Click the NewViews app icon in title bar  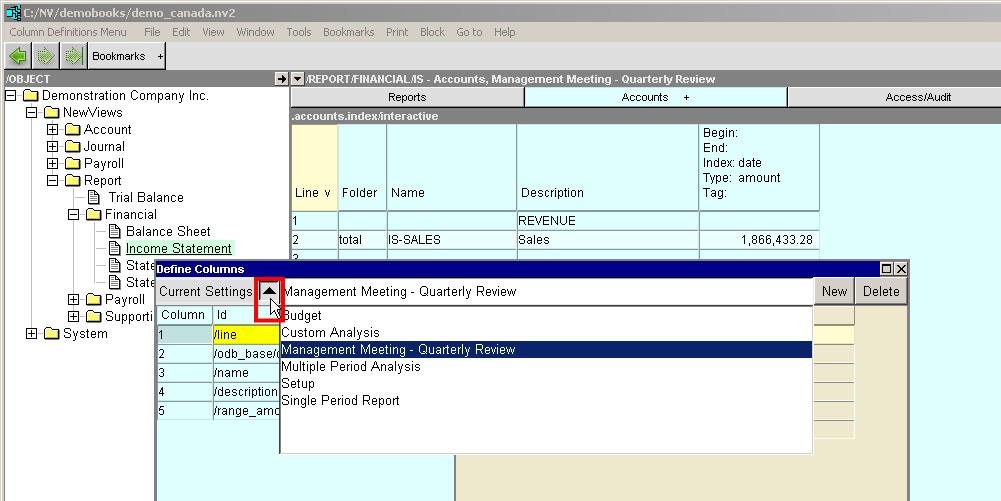point(12,11)
